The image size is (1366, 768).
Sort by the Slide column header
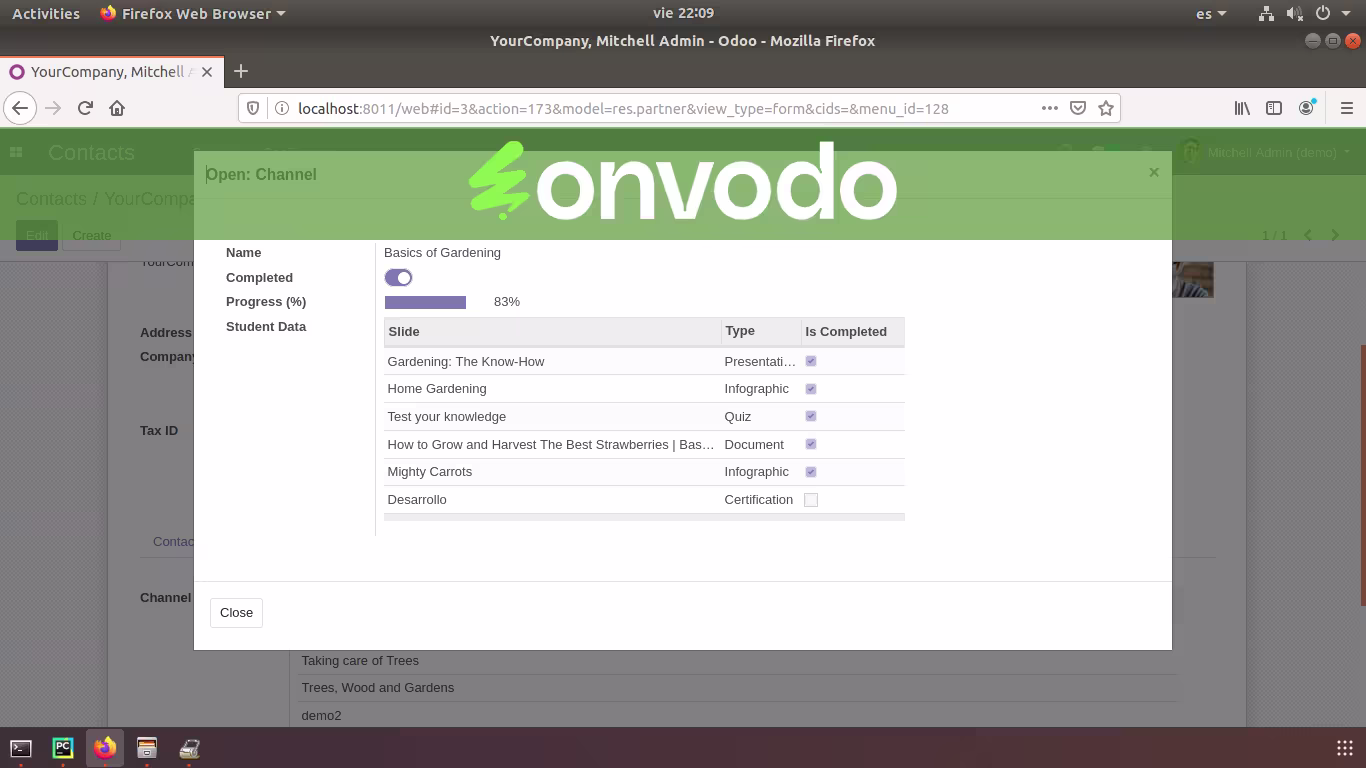tap(552, 331)
